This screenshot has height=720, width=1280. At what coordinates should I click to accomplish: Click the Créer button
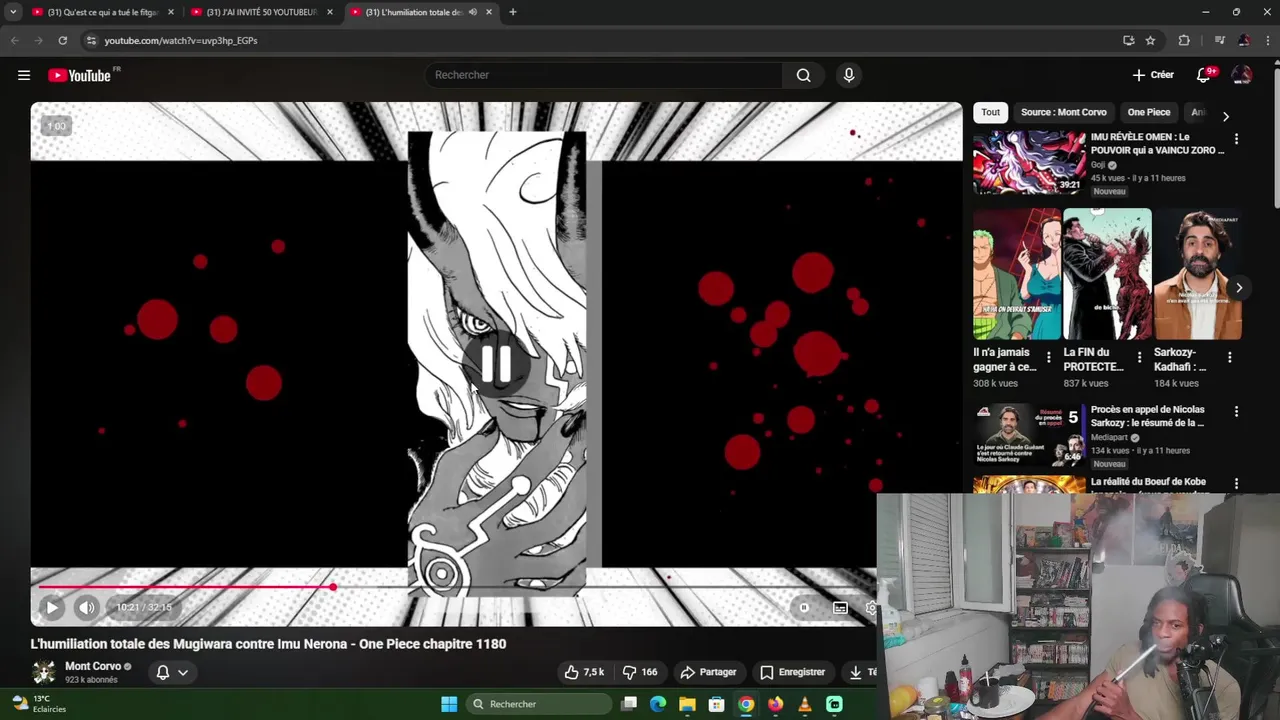pyautogui.click(x=1153, y=75)
